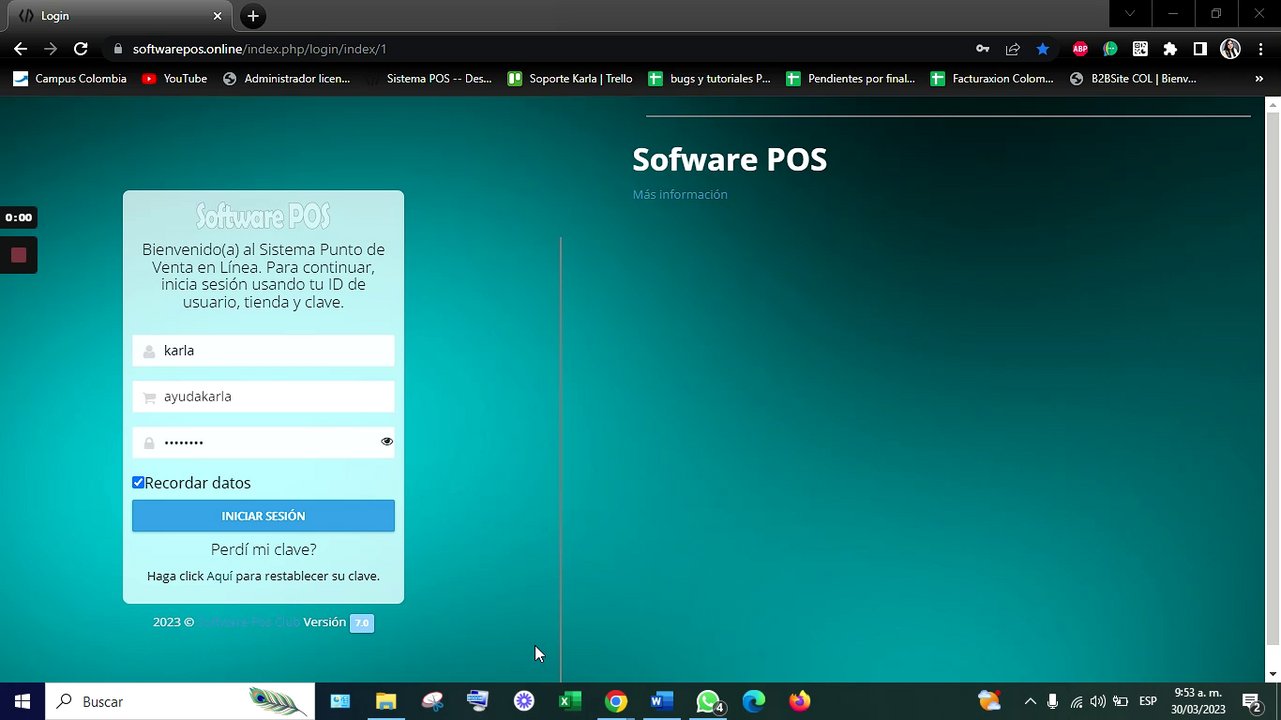
Task: Open the Campus Colombia bookmark
Action: pos(70,78)
